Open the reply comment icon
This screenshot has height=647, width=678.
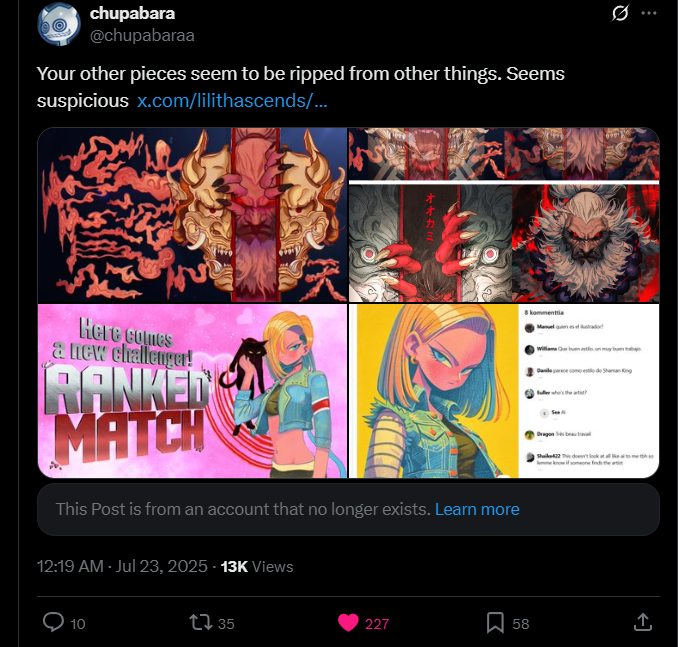tap(54, 623)
